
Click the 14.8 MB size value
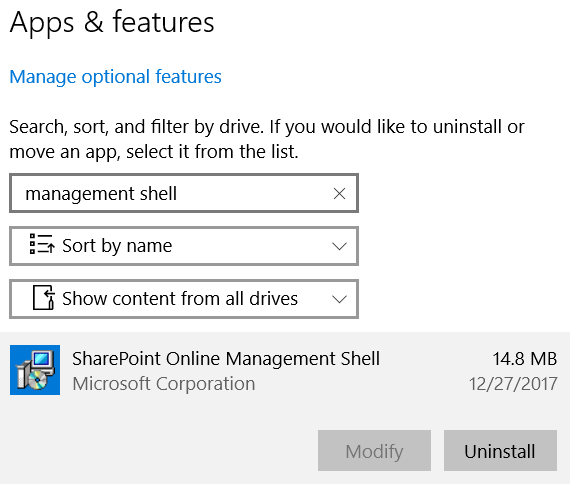(525, 359)
